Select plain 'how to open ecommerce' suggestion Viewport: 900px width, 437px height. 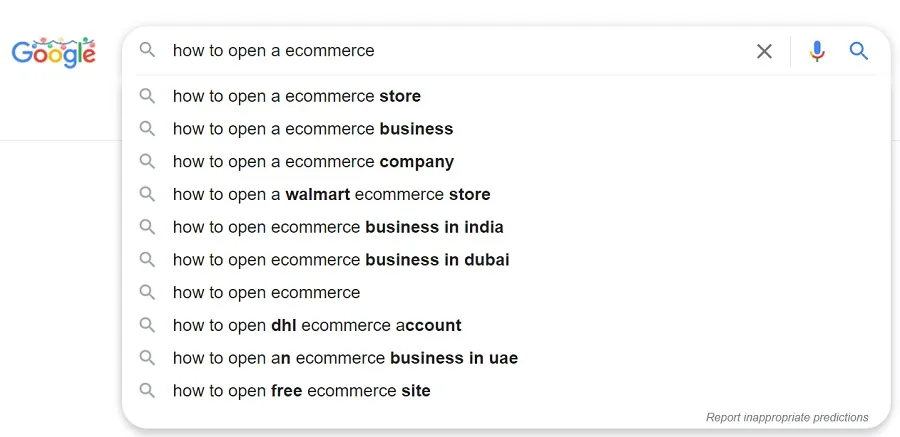[x=266, y=293]
